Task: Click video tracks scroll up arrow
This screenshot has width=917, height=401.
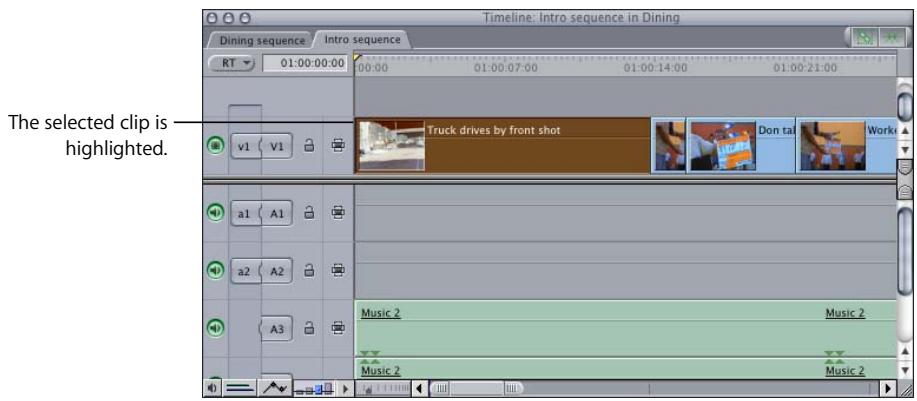Action: point(905,132)
